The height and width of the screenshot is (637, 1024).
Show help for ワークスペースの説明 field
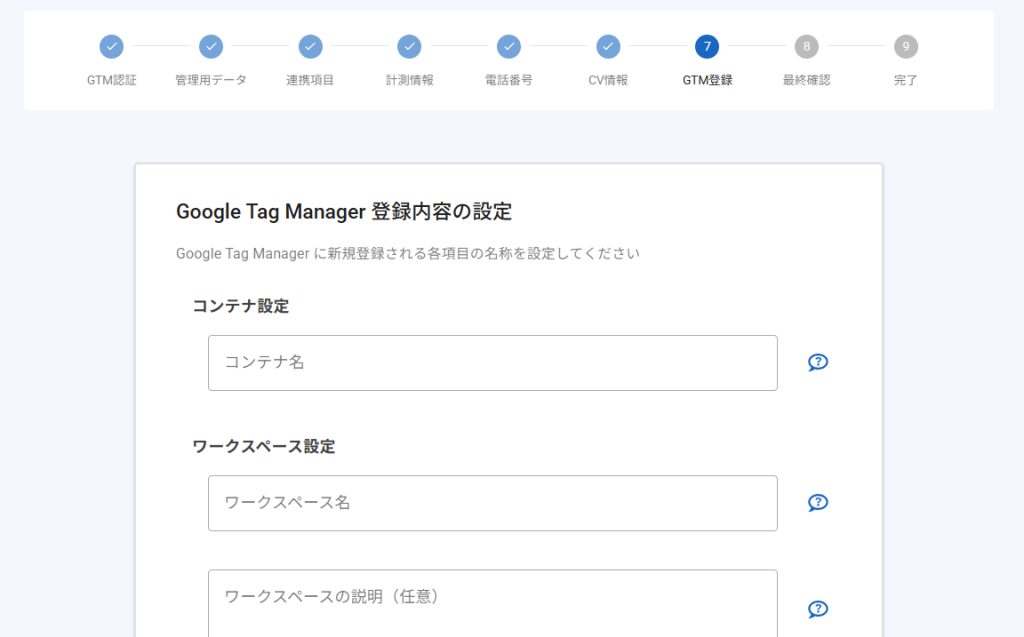[817, 609]
